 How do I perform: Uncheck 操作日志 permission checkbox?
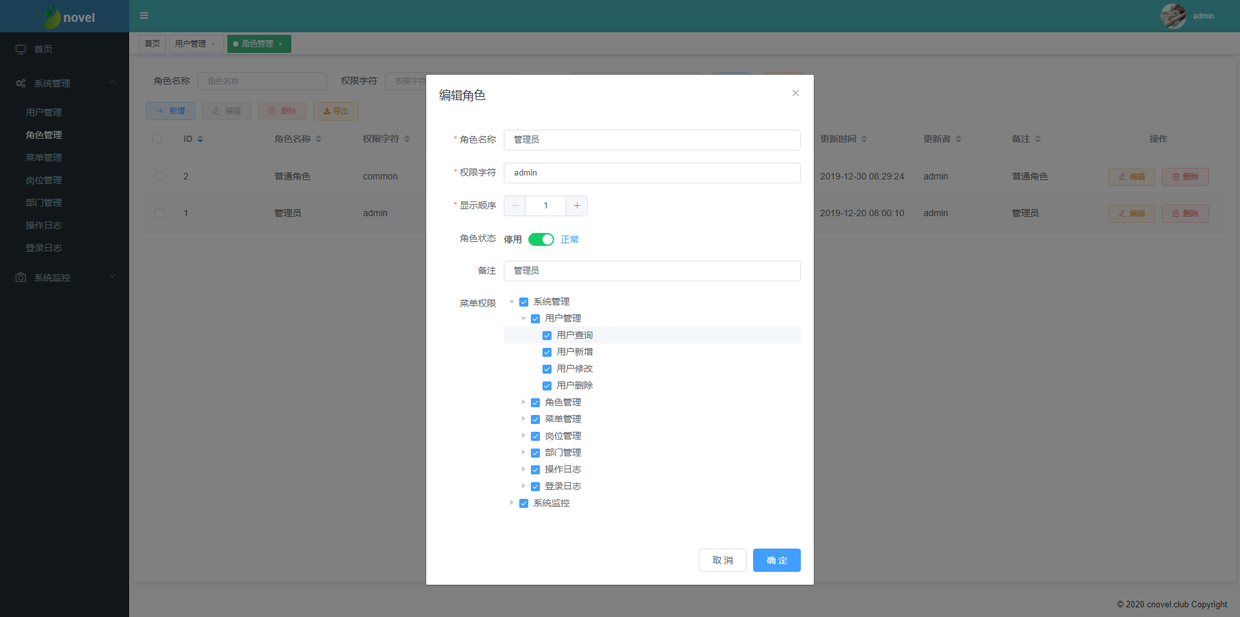coord(535,470)
